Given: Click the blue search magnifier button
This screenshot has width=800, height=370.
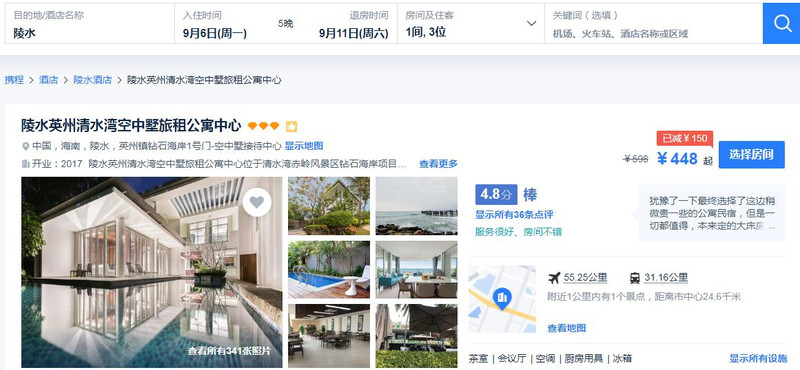Looking at the screenshot, I should coord(781,23).
